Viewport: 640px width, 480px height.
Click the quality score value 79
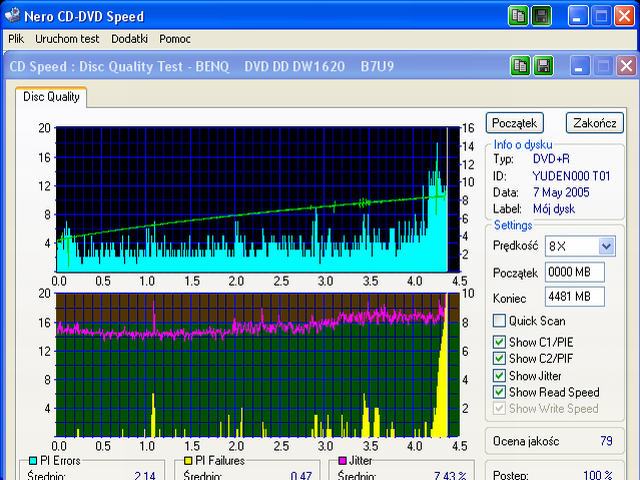pyautogui.click(x=607, y=441)
